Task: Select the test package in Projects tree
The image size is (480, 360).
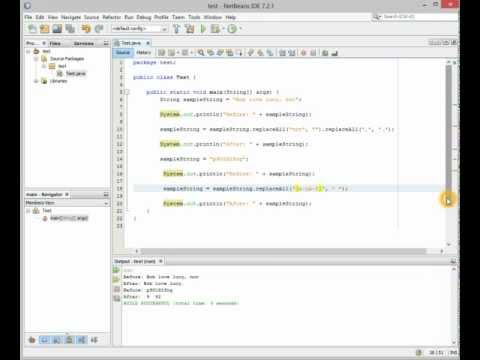Action: 62,66
